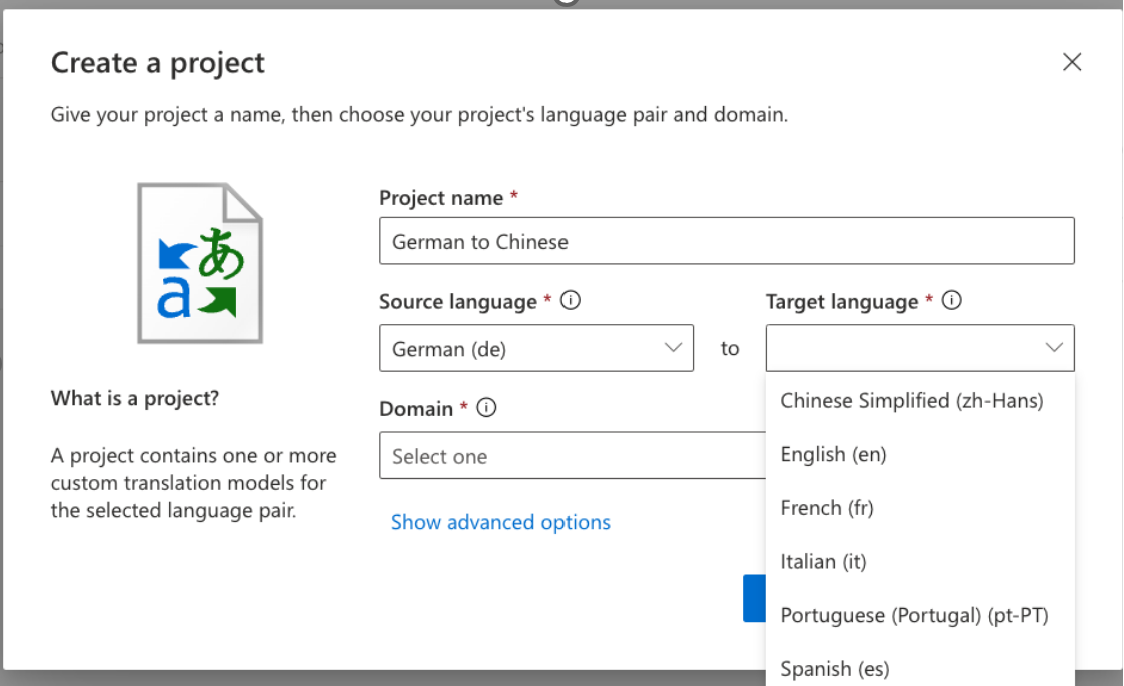Image resolution: width=1124 pixels, height=686 pixels.
Task: Choose Portuguese (Portugal) (pt-PT) option
Action: (x=914, y=615)
